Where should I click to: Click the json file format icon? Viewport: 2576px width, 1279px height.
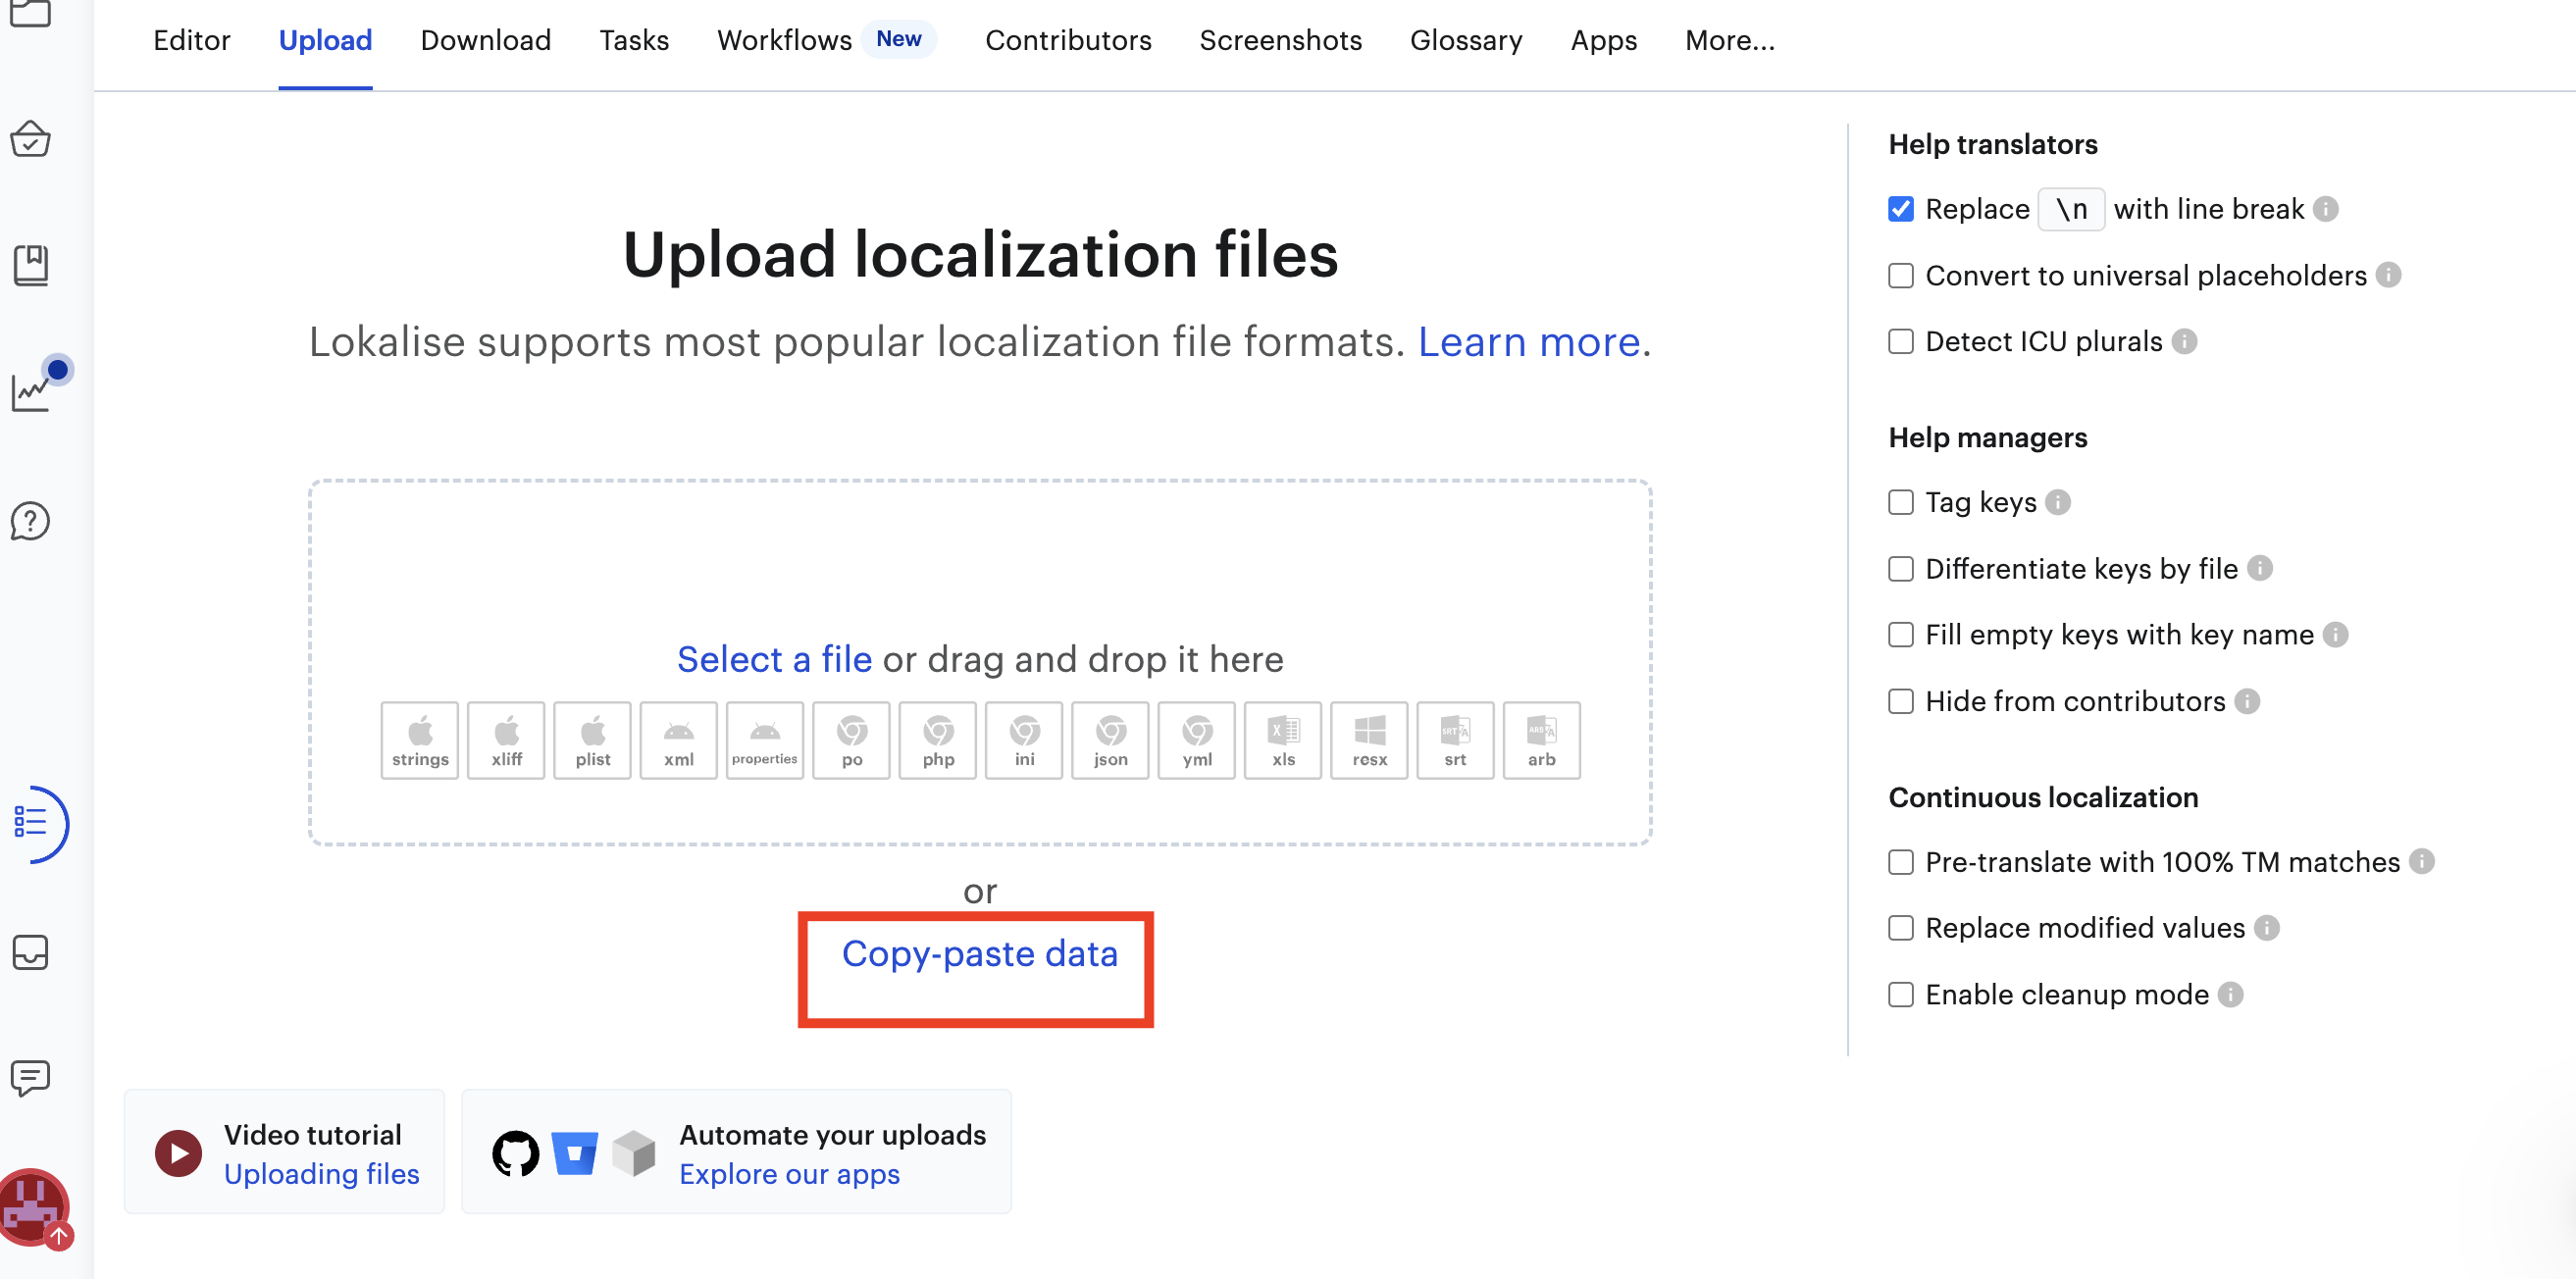[1111, 740]
